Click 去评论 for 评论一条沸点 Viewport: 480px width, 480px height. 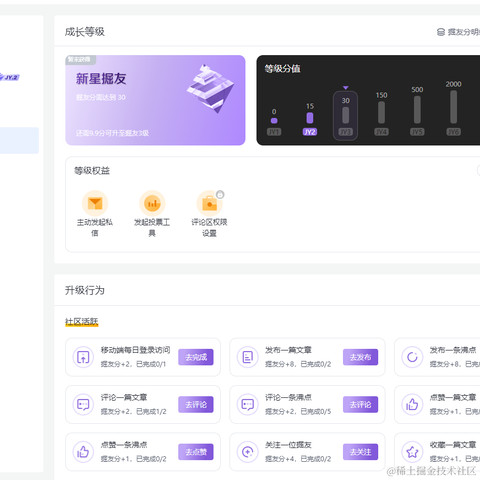(x=360, y=405)
